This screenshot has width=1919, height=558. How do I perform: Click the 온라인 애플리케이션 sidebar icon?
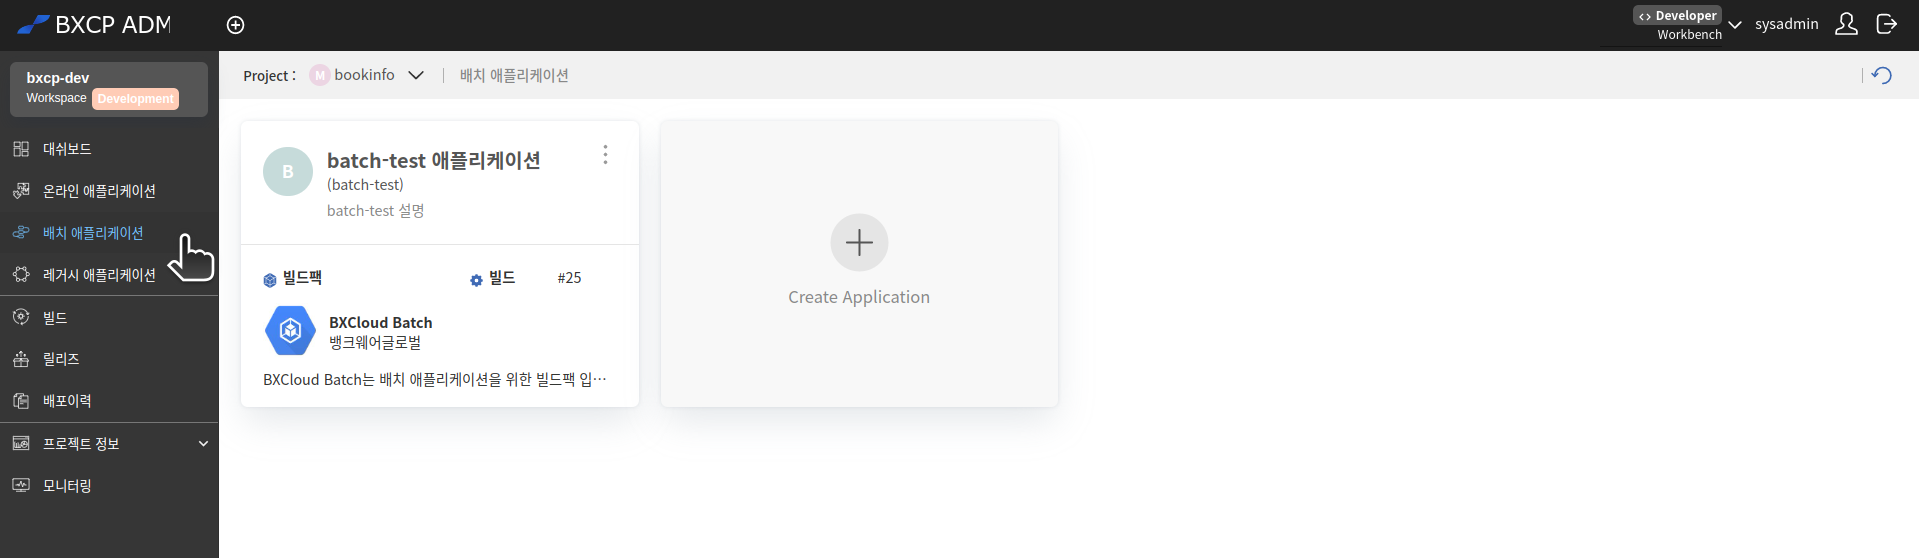tap(21, 190)
